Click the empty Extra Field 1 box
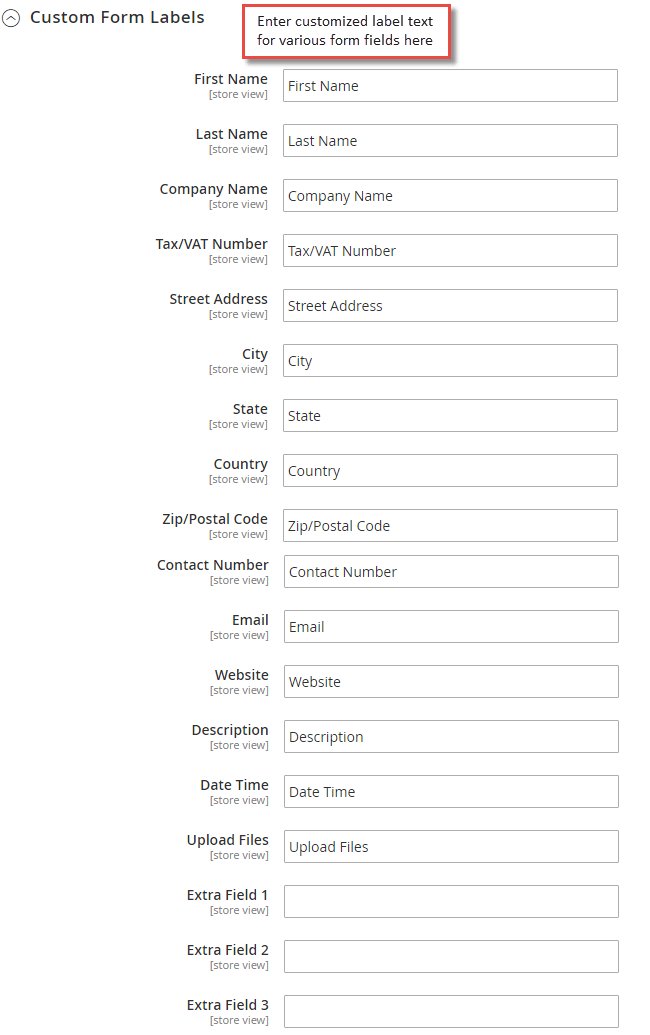This screenshot has height=1035, width=650. (450, 901)
